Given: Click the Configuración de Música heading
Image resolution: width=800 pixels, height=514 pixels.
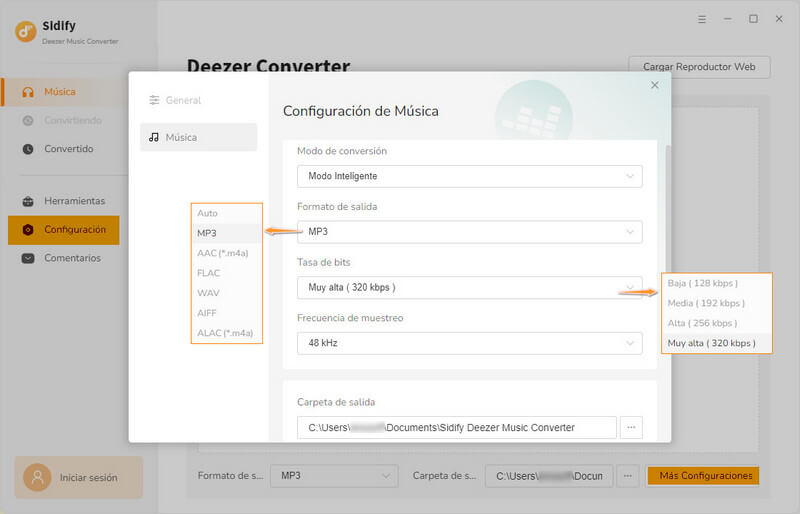Looking at the screenshot, I should click(361, 111).
